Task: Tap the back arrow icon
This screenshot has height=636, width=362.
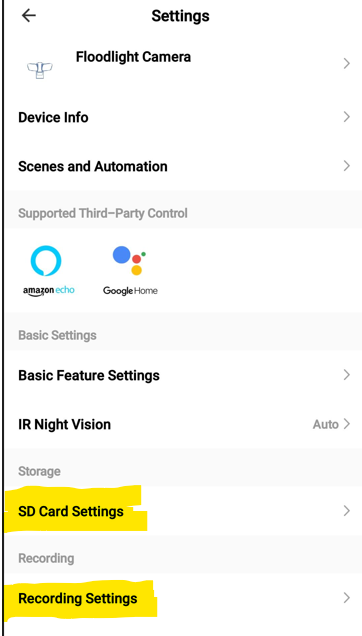Action: tap(29, 16)
